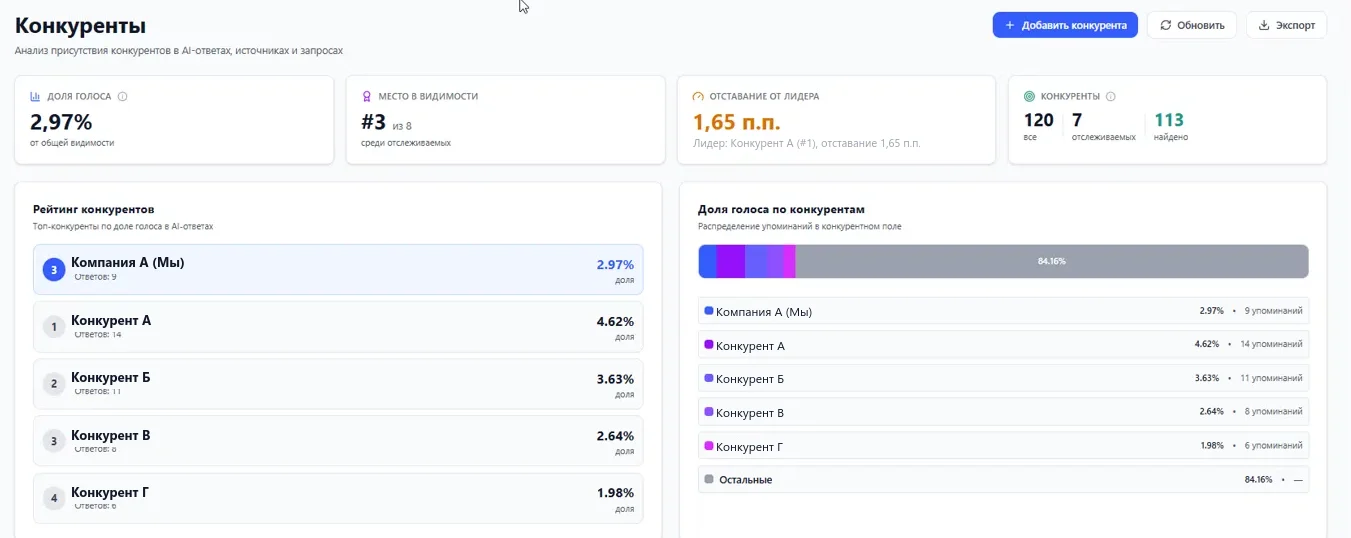Click purple legend dot of Конкурент А
Image resolution: width=1351 pixels, height=538 pixels.
coord(709,344)
